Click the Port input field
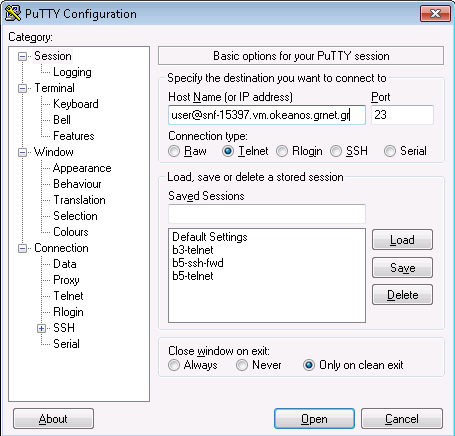 click(402, 115)
